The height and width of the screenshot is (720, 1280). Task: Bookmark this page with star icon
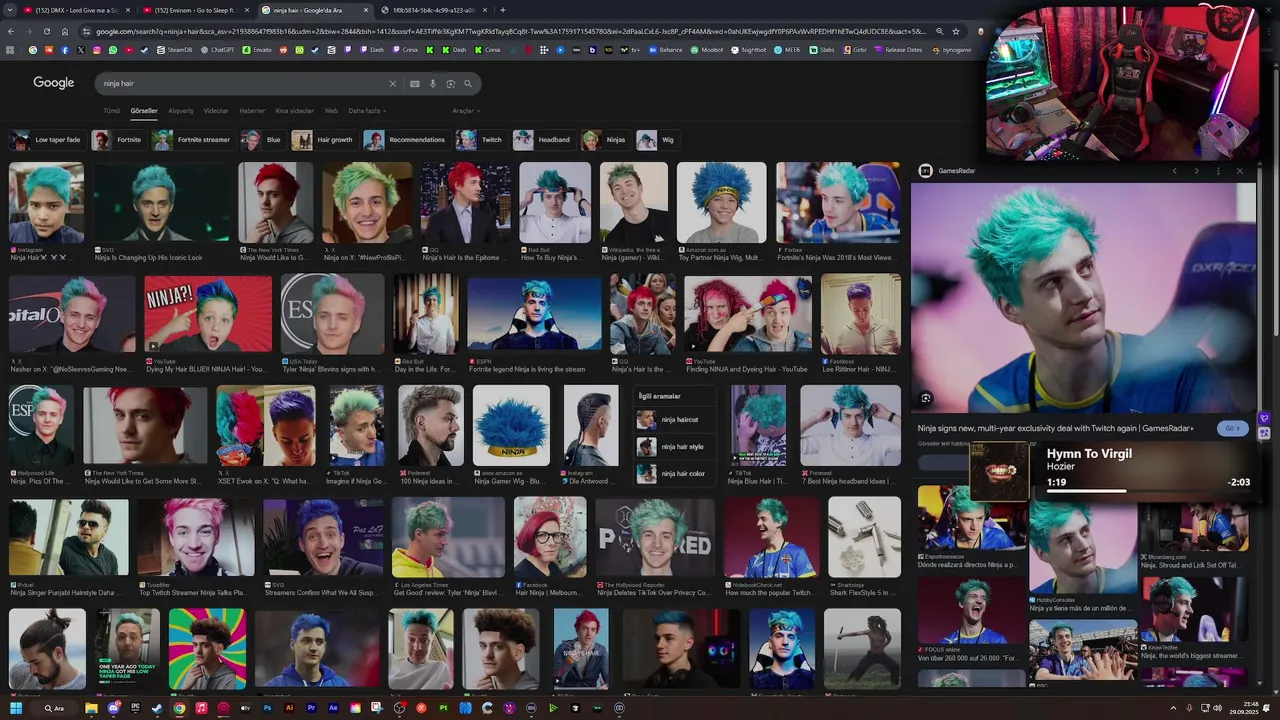[x=956, y=31]
